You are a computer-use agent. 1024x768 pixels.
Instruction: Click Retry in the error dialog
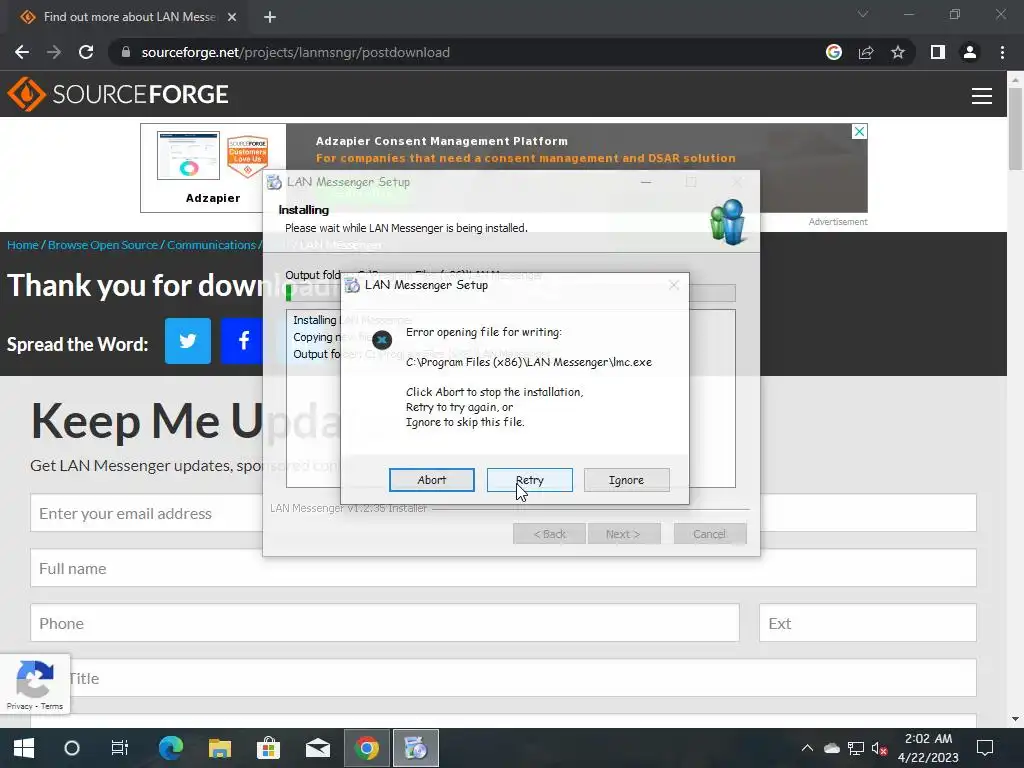click(x=530, y=480)
